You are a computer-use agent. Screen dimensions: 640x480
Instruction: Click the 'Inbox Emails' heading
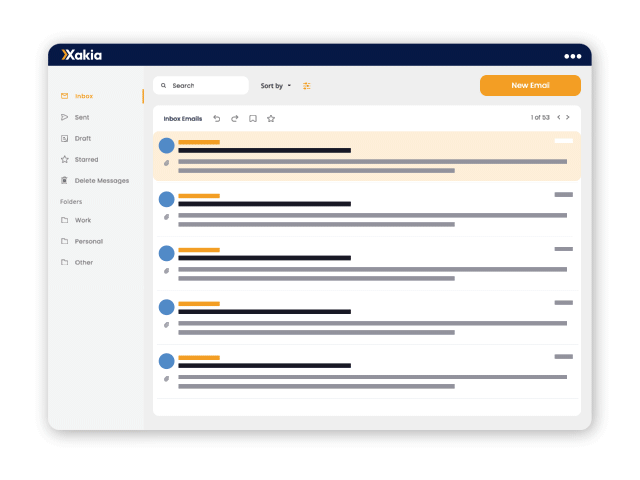tap(183, 119)
